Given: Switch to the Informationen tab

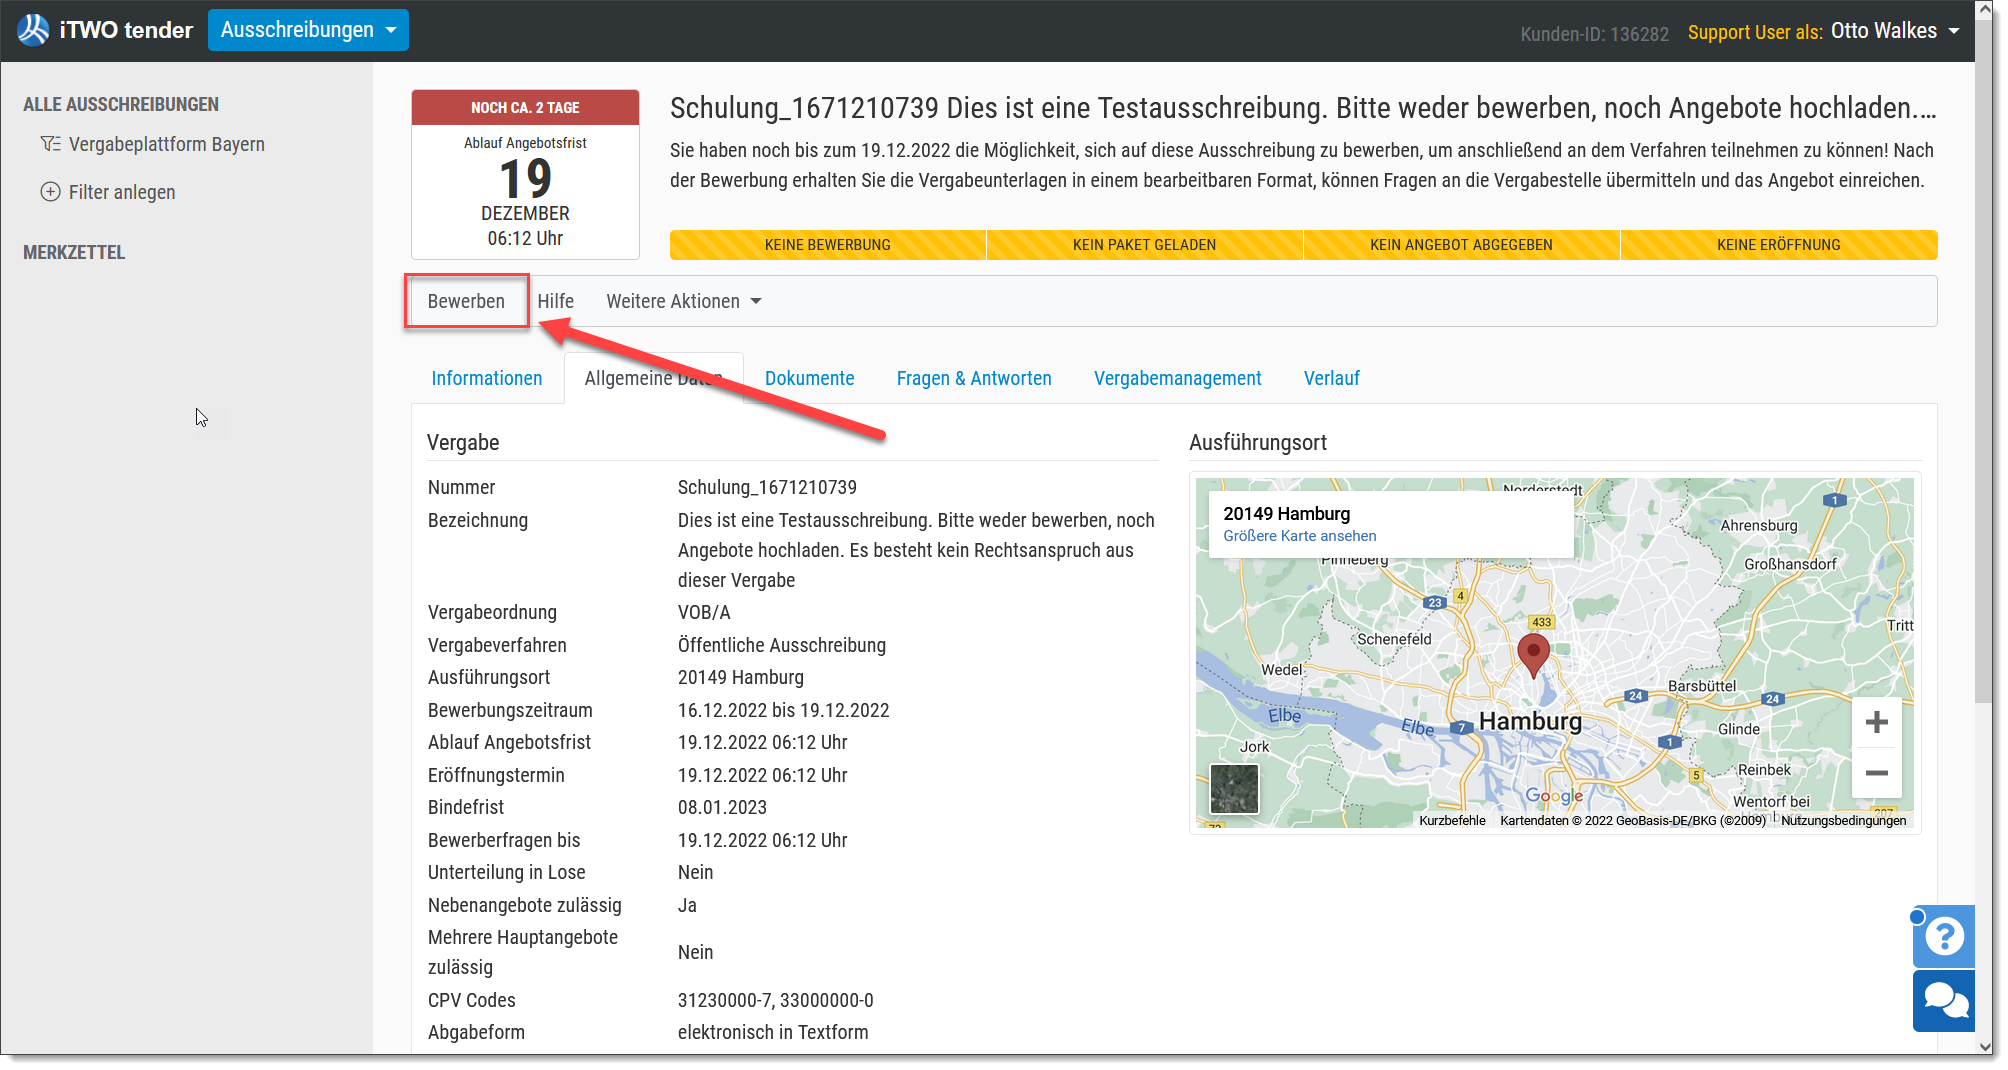Looking at the screenshot, I should coord(487,378).
